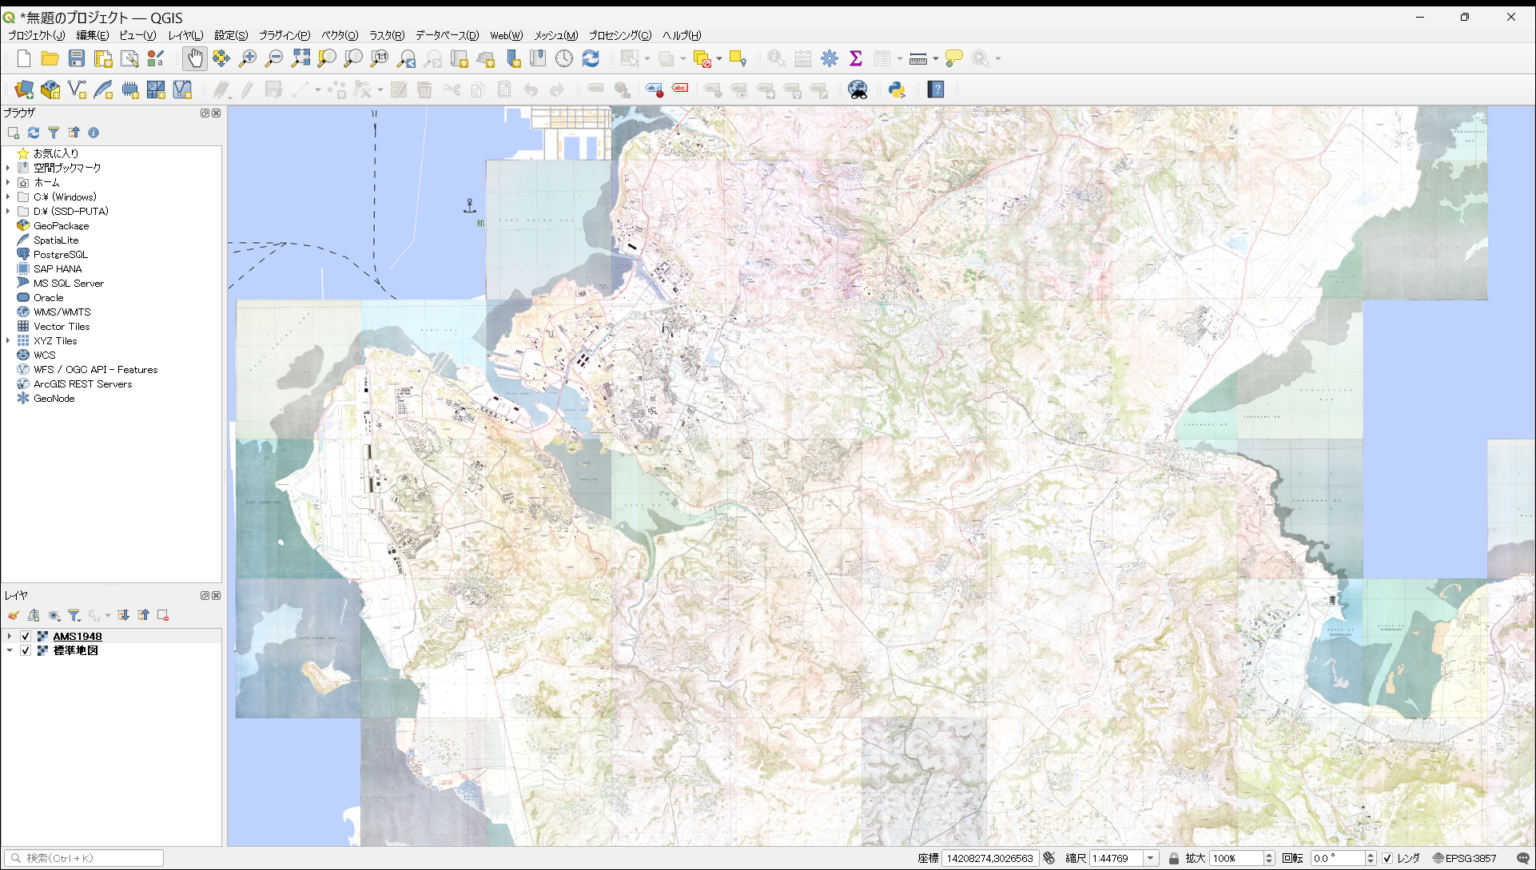
Task: Toggle visibility of AMS1948 layer
Action: 24,636
